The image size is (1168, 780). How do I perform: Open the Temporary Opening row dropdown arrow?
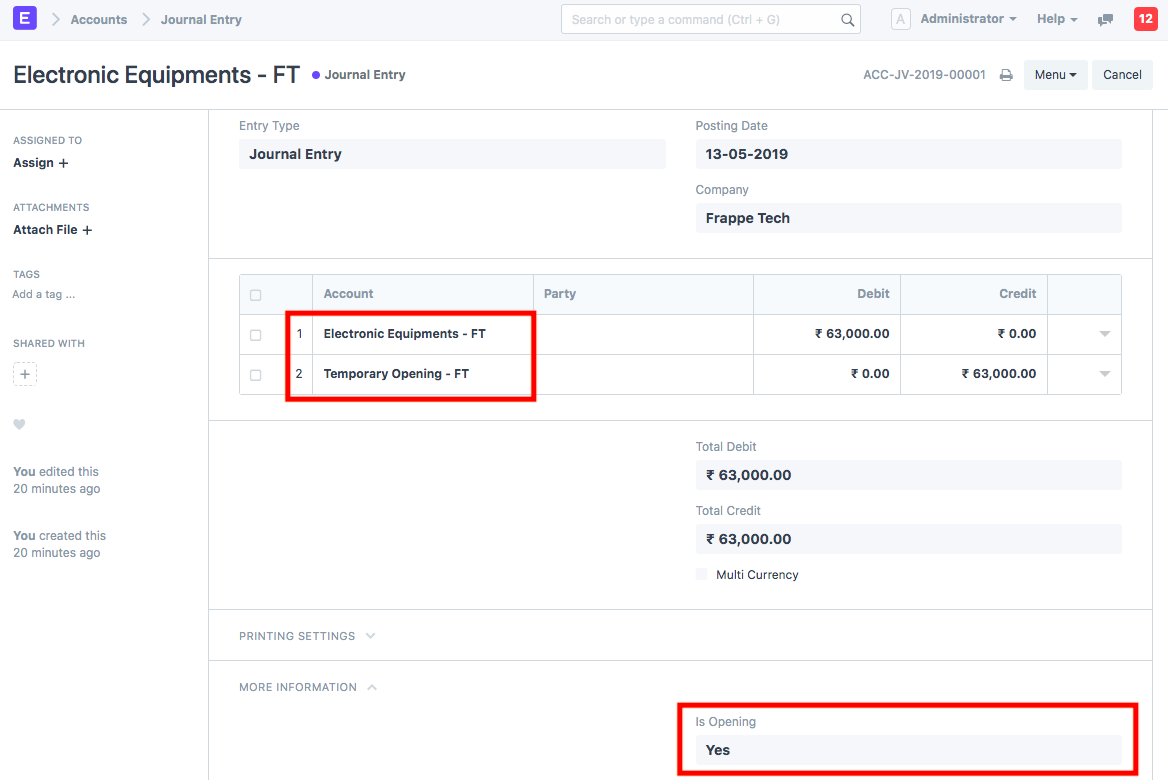point(1104,374)
